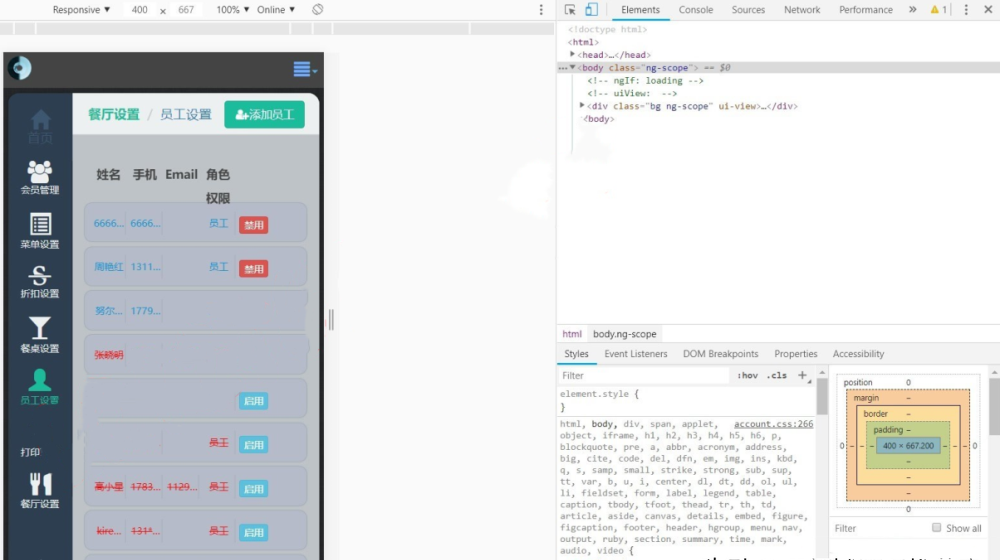The width and height of the screenshot is (1000, 560).
Task: Click the 添加员工 button
Action: click(x=264, y=115)
